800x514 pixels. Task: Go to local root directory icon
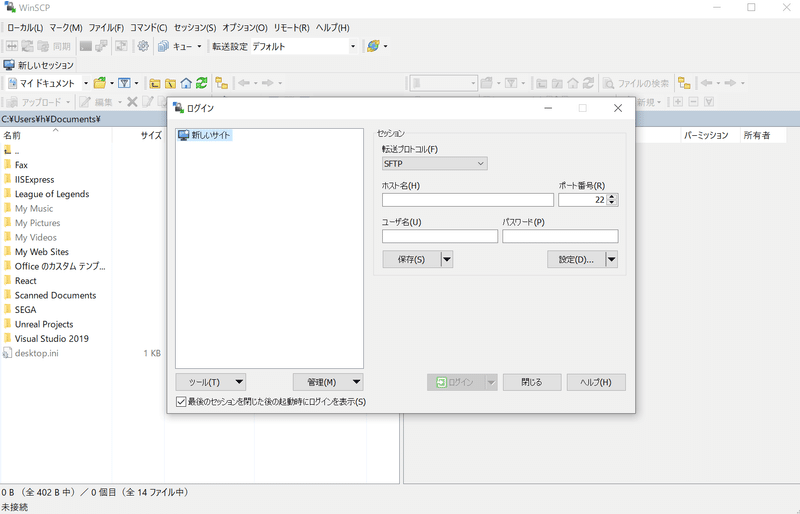(170, 83)
